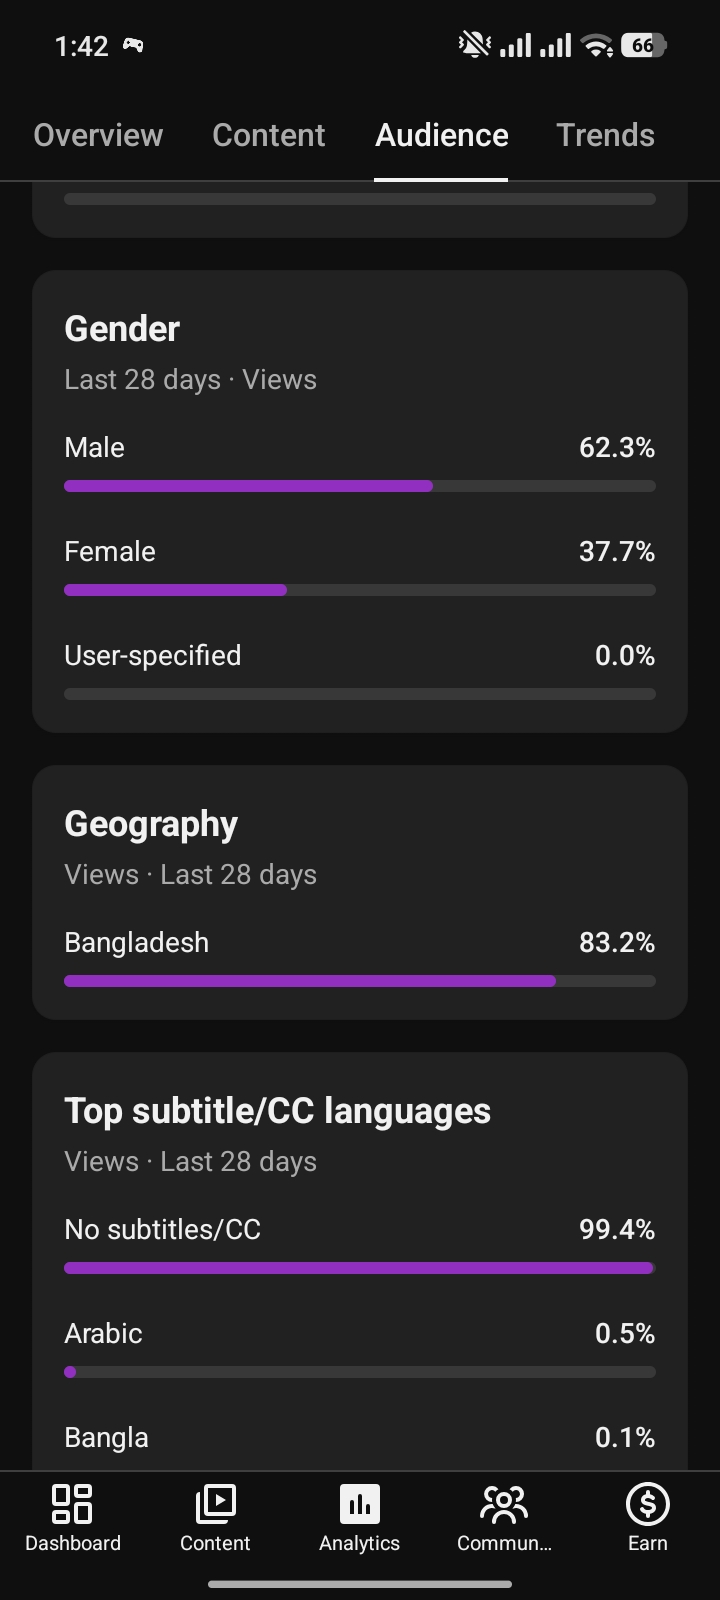Open the Gender card heading
The height and width of the screenshot is (1600, 720).
122,329
